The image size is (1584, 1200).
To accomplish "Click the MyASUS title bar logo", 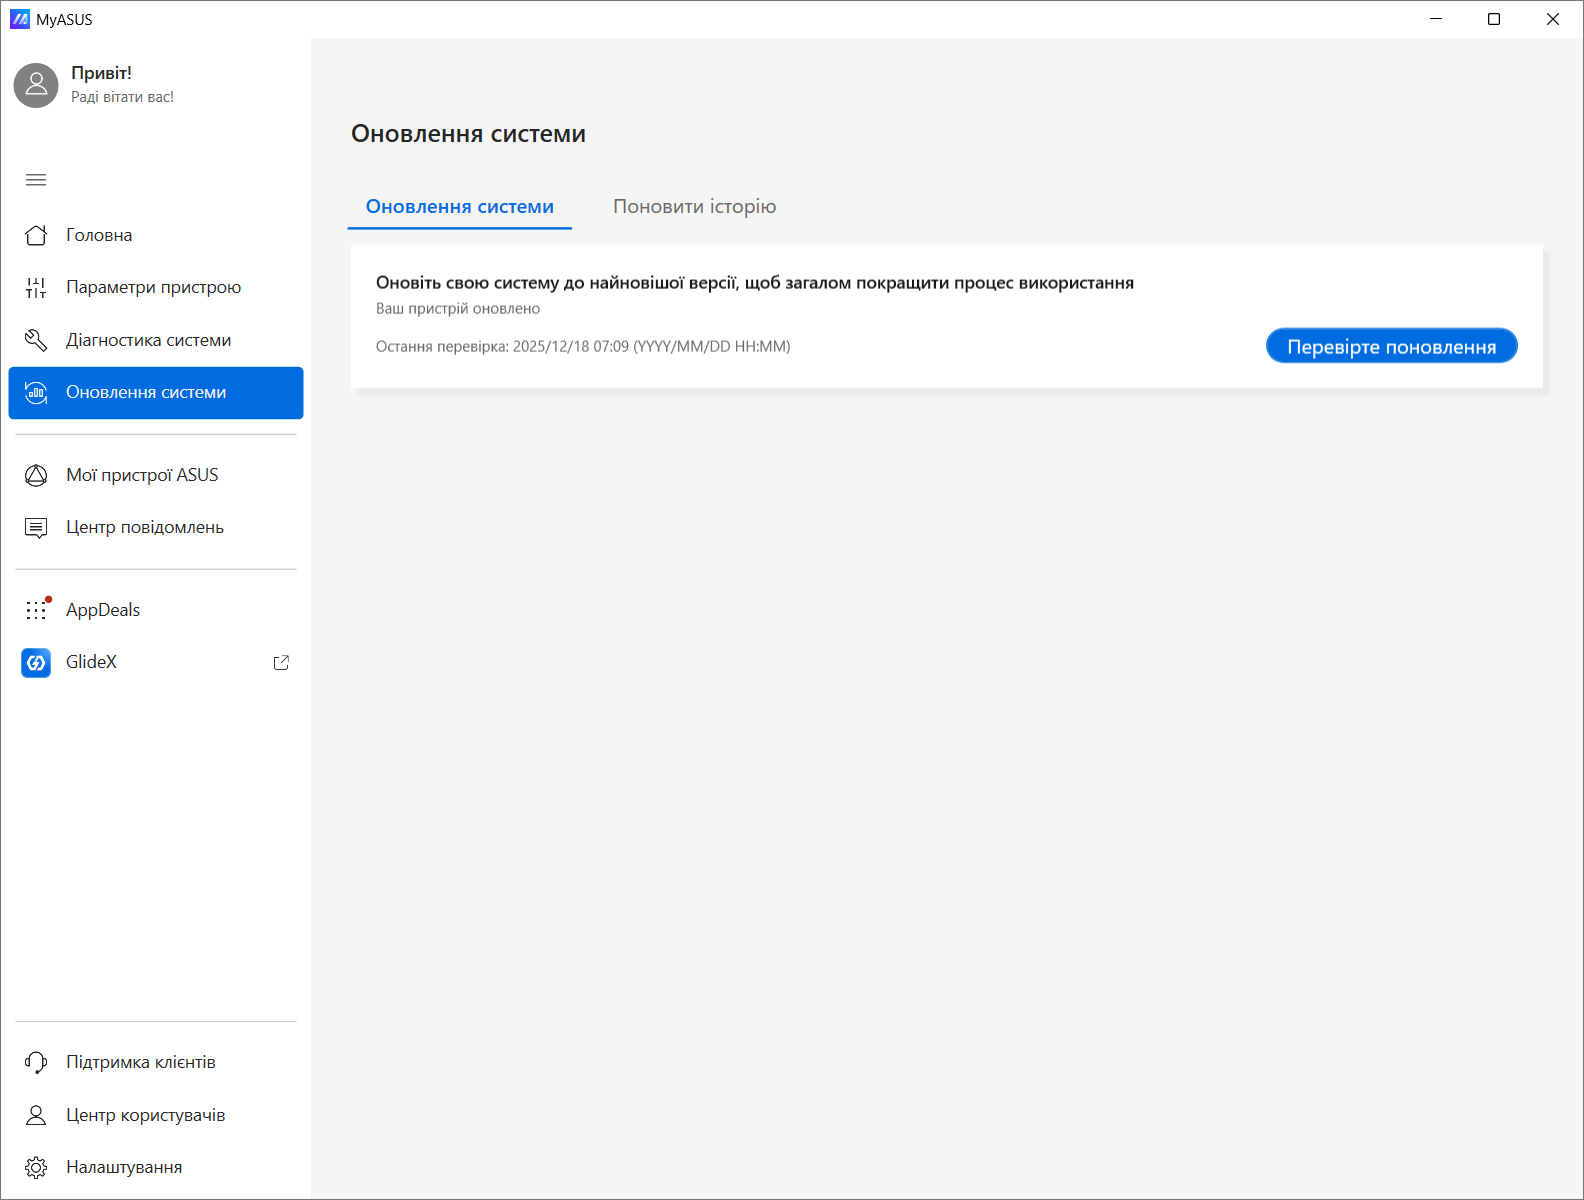I will click(20, 19).
